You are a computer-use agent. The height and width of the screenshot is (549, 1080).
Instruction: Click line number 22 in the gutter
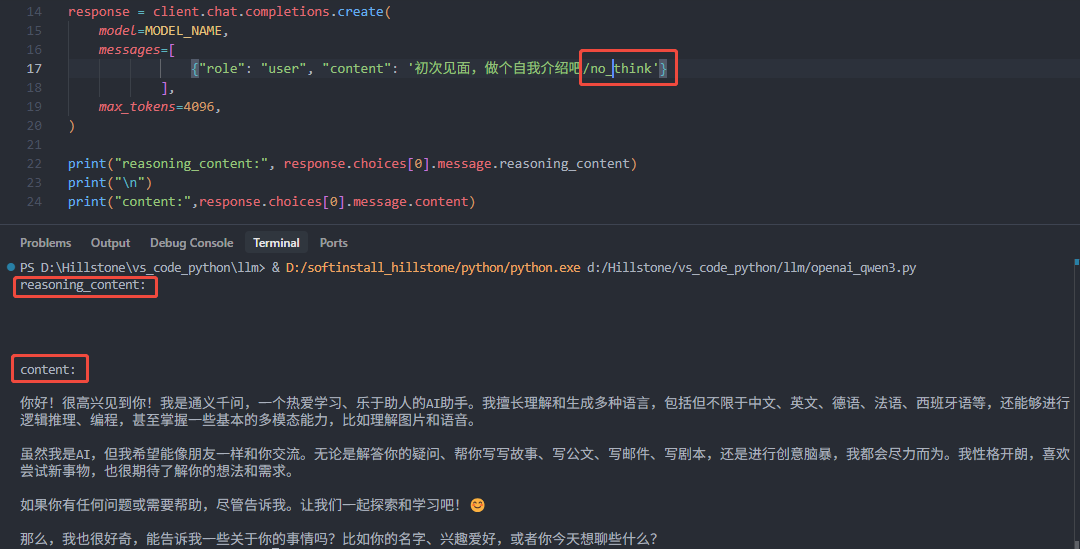tap(34, 163)
